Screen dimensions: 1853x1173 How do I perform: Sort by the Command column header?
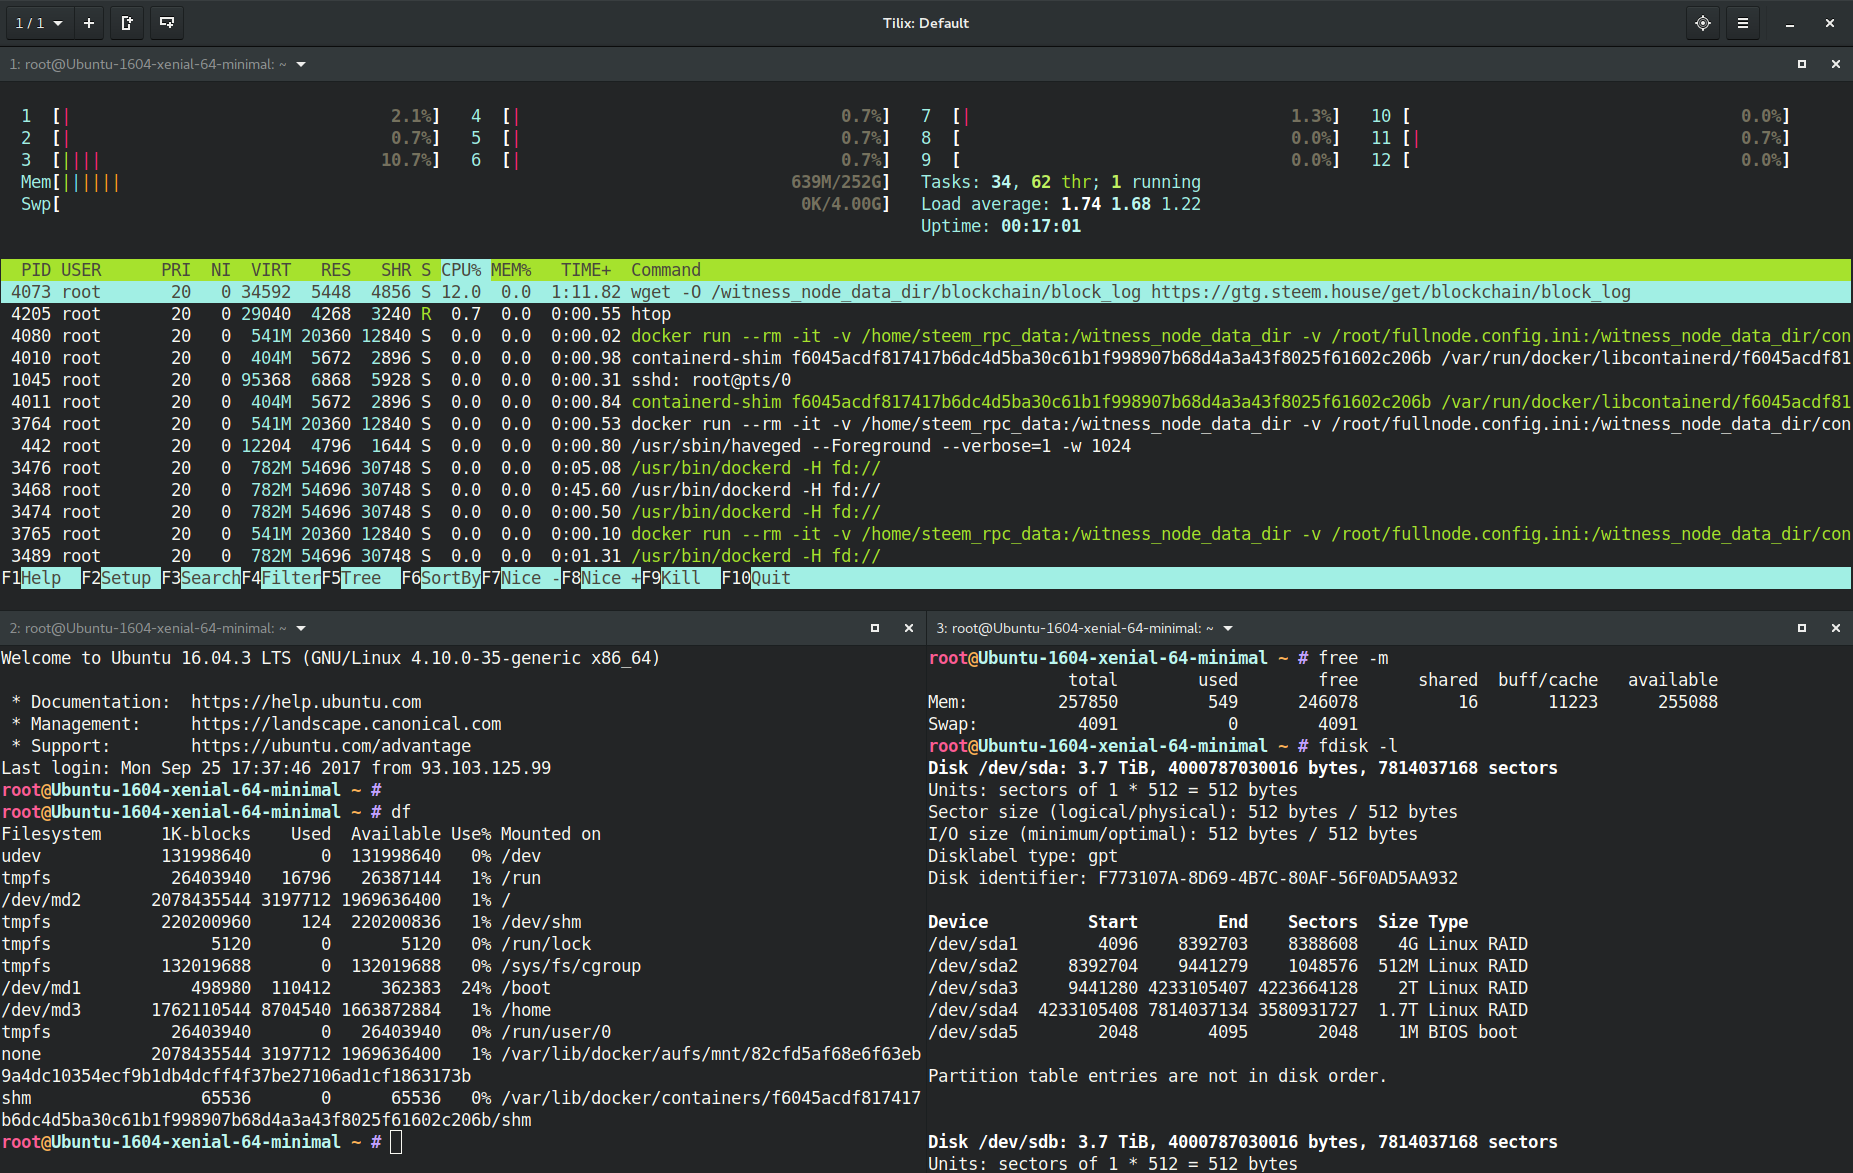point(666,270)
